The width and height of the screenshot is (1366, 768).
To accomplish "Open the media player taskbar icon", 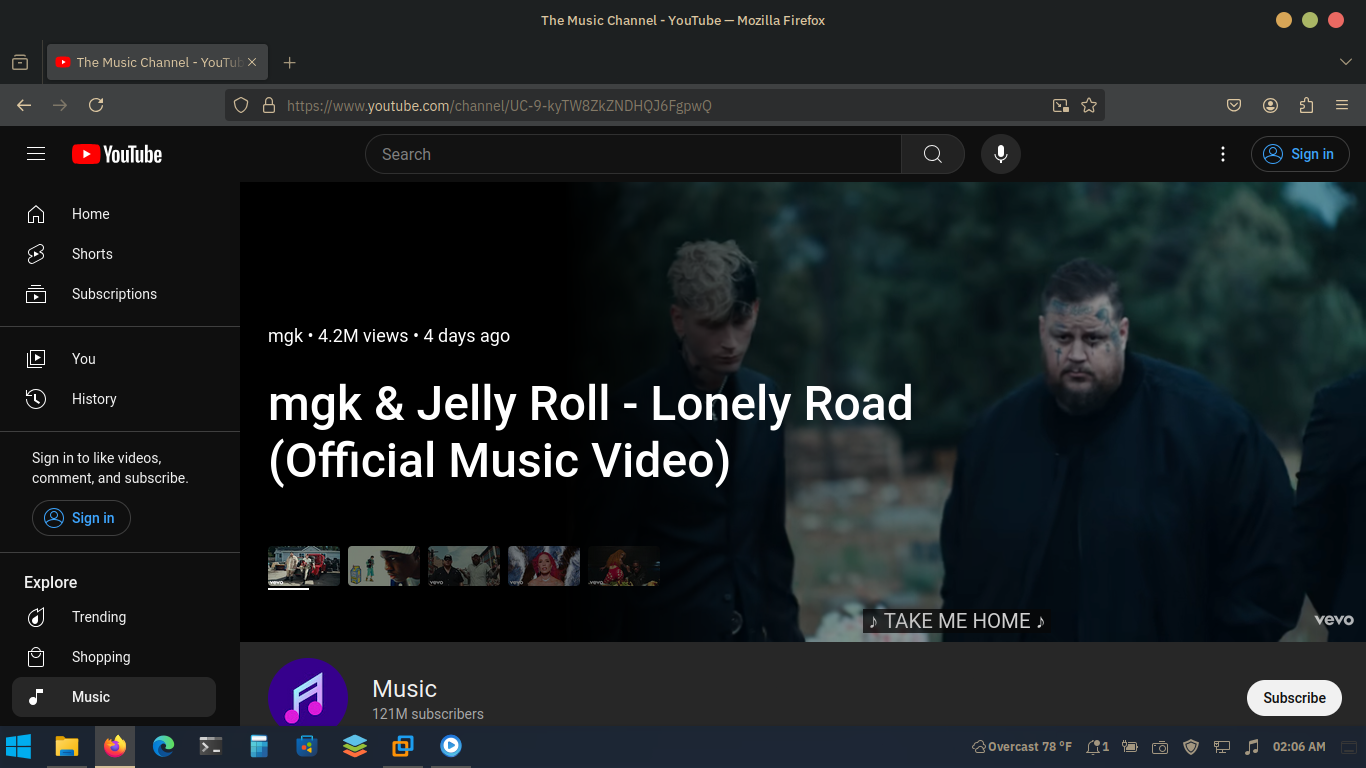I will (x=451, y=746).
